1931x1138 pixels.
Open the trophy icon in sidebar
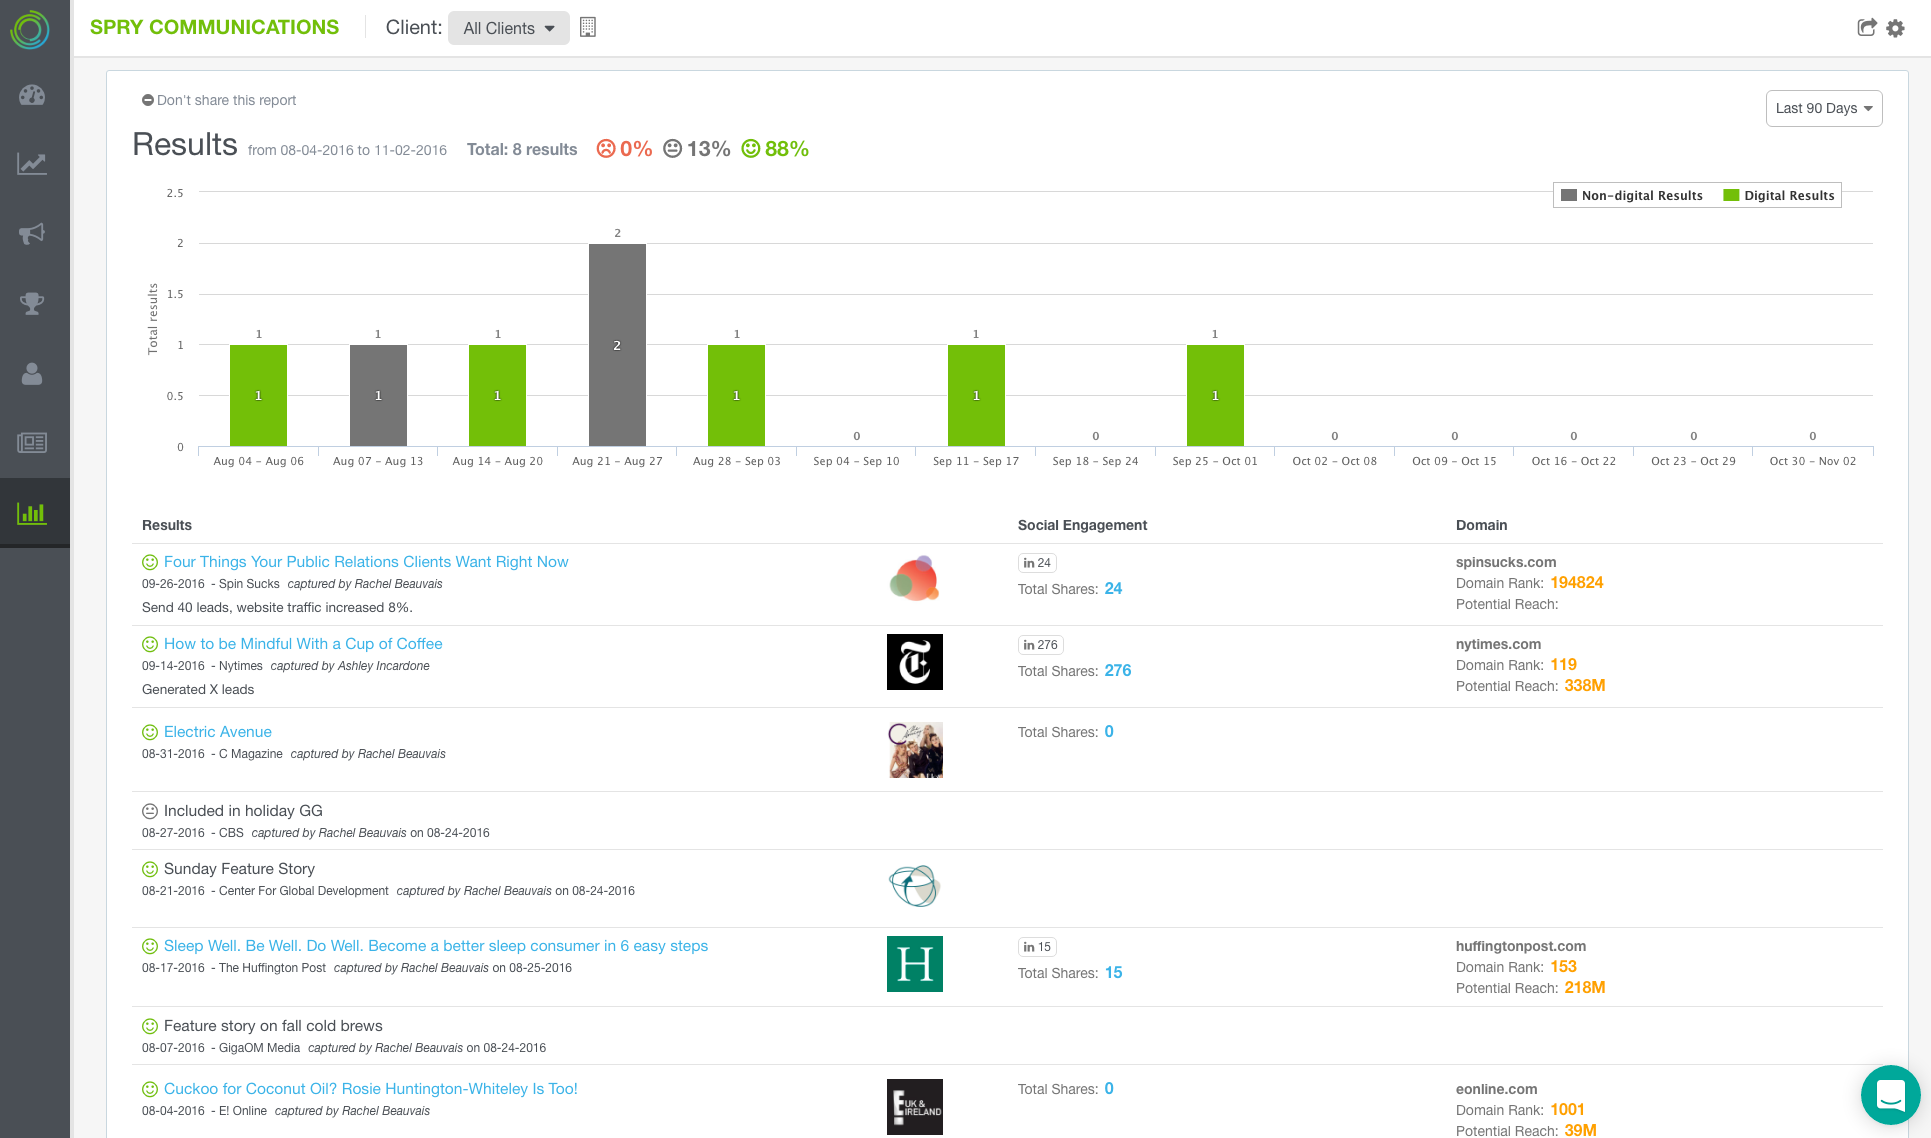32,303
